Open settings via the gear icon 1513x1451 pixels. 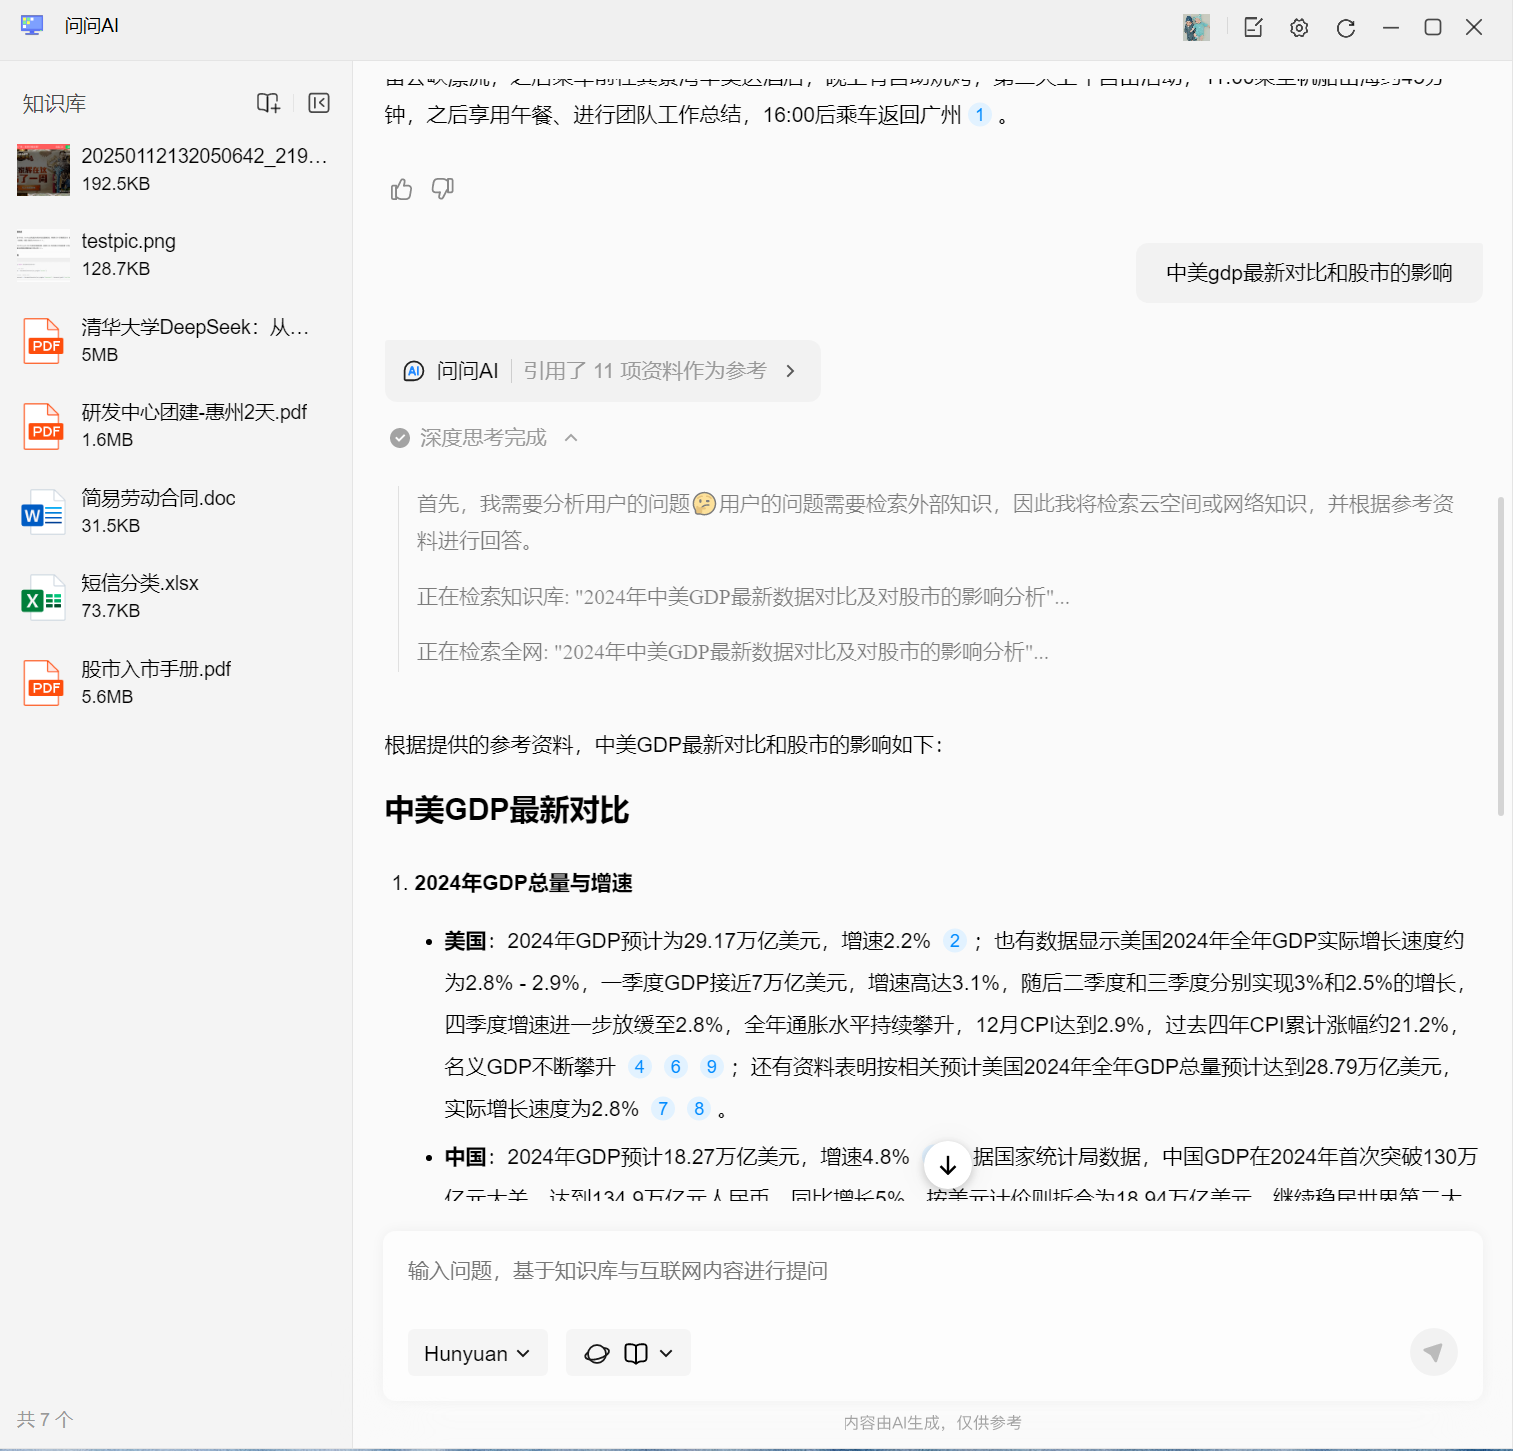[x=1298, y=28]
